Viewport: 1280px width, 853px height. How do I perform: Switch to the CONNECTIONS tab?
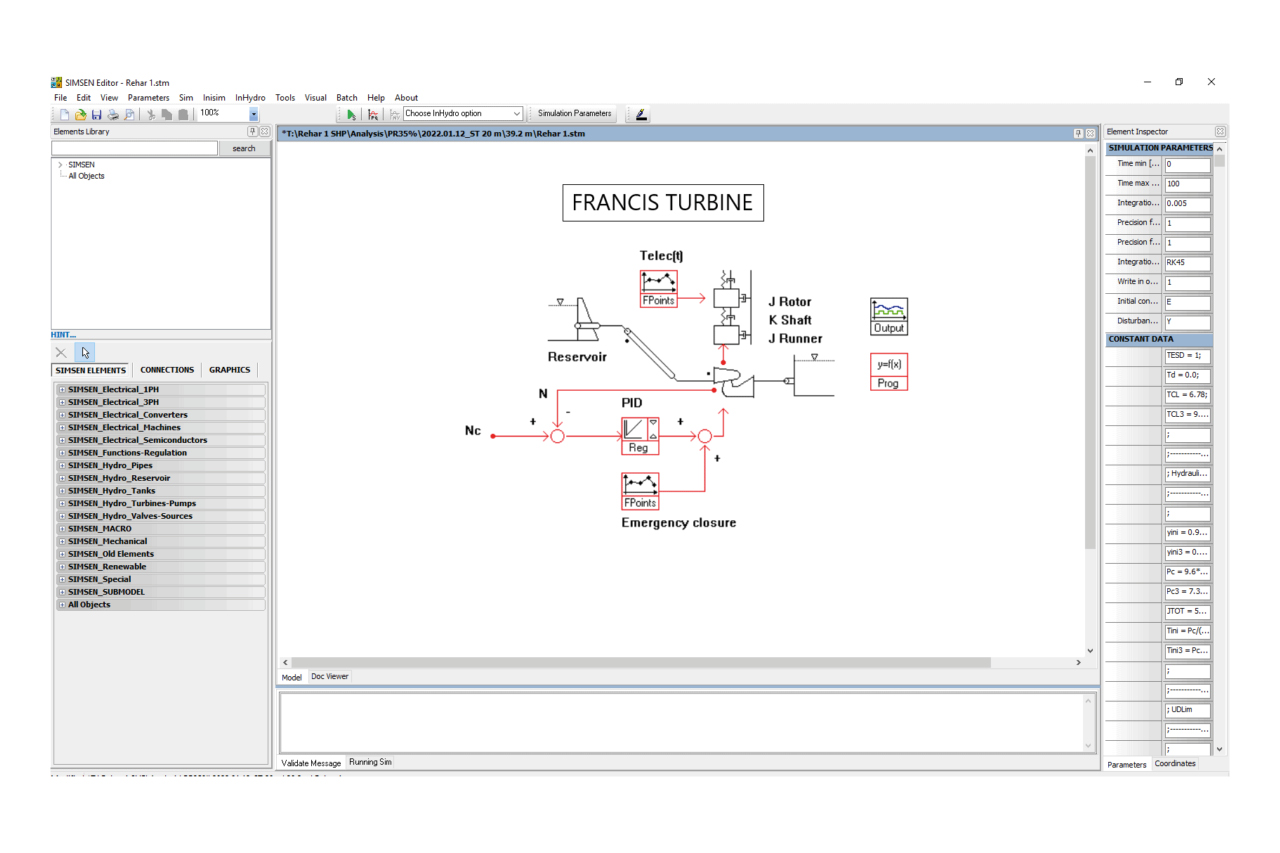tap(167, 370)
